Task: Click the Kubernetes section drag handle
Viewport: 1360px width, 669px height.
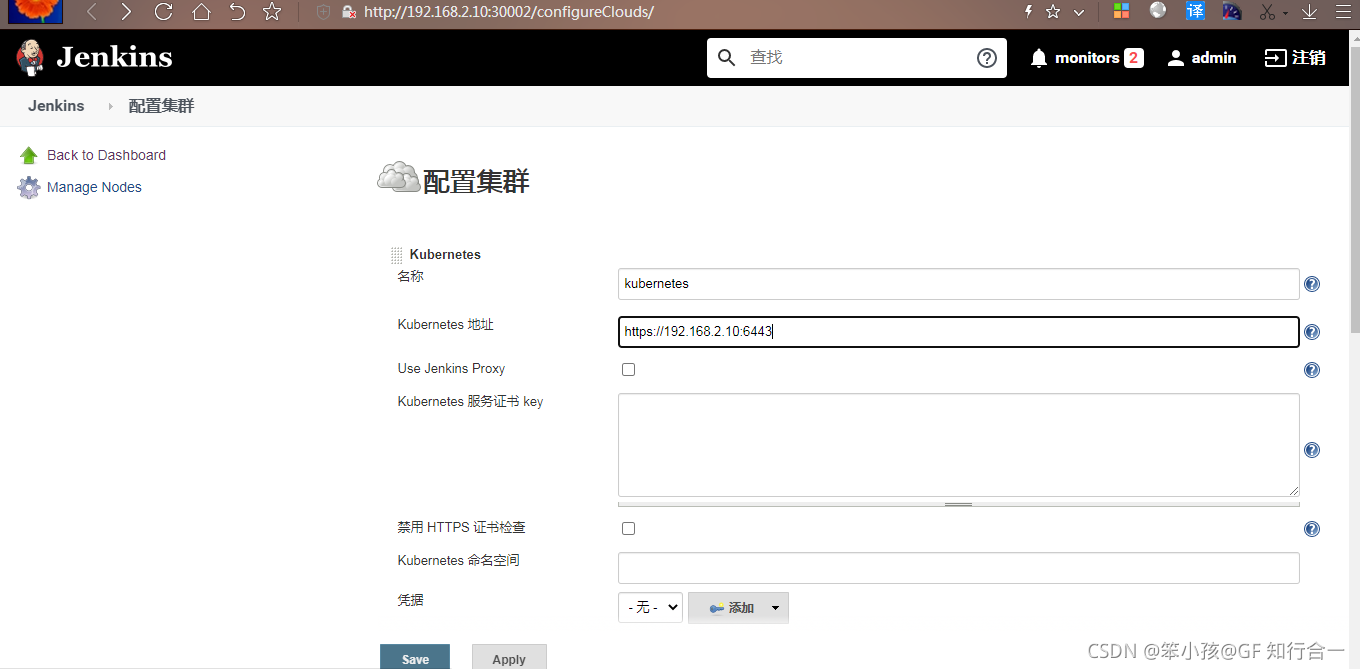Action: click(397, 256)
